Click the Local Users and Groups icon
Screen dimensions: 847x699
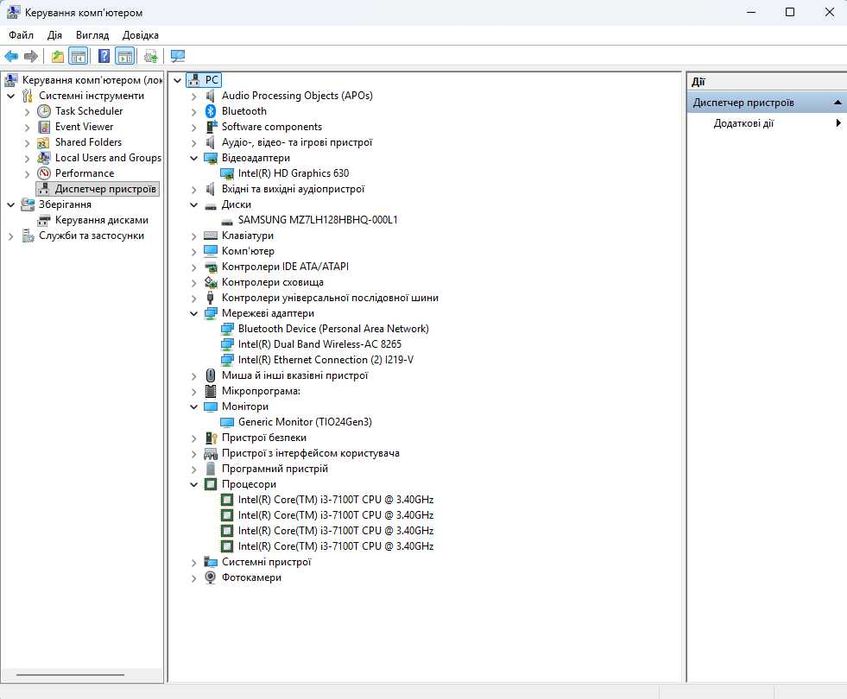(x=44, y=158)
